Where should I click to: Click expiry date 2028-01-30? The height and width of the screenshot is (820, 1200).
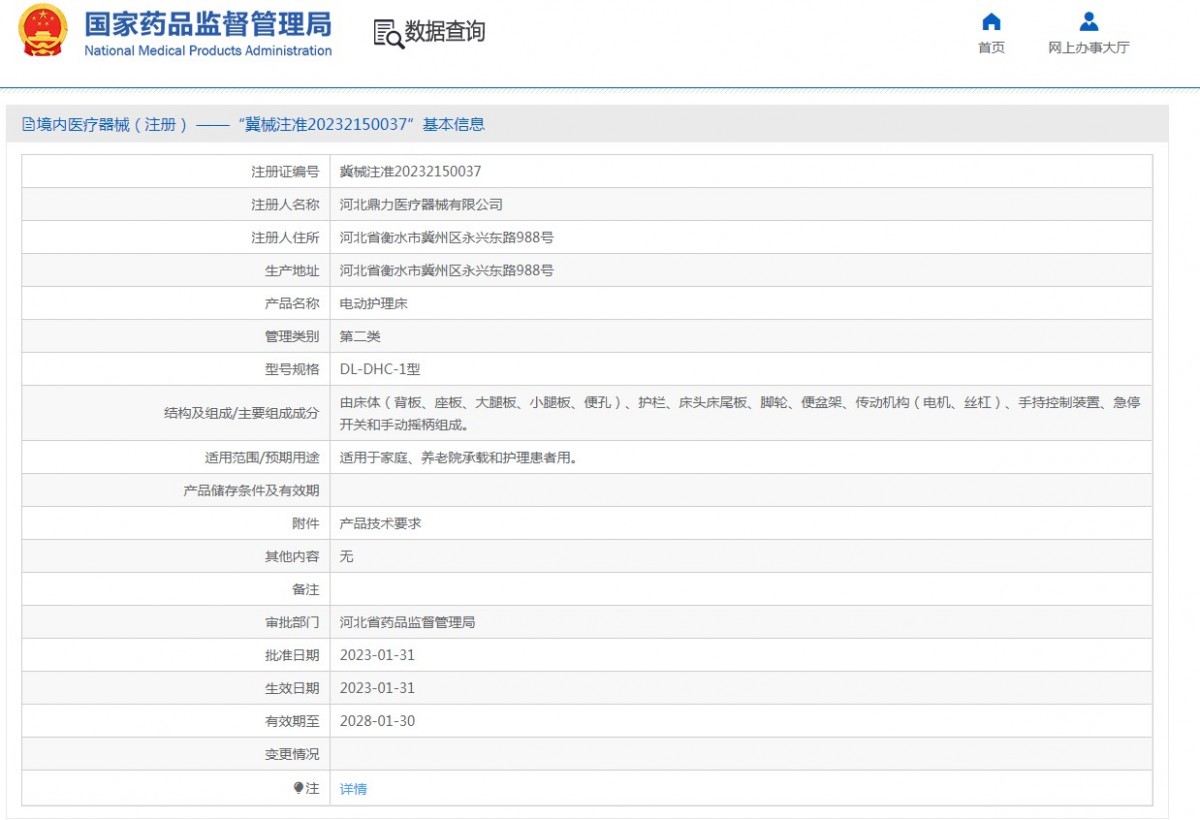[x=377, y=721]
